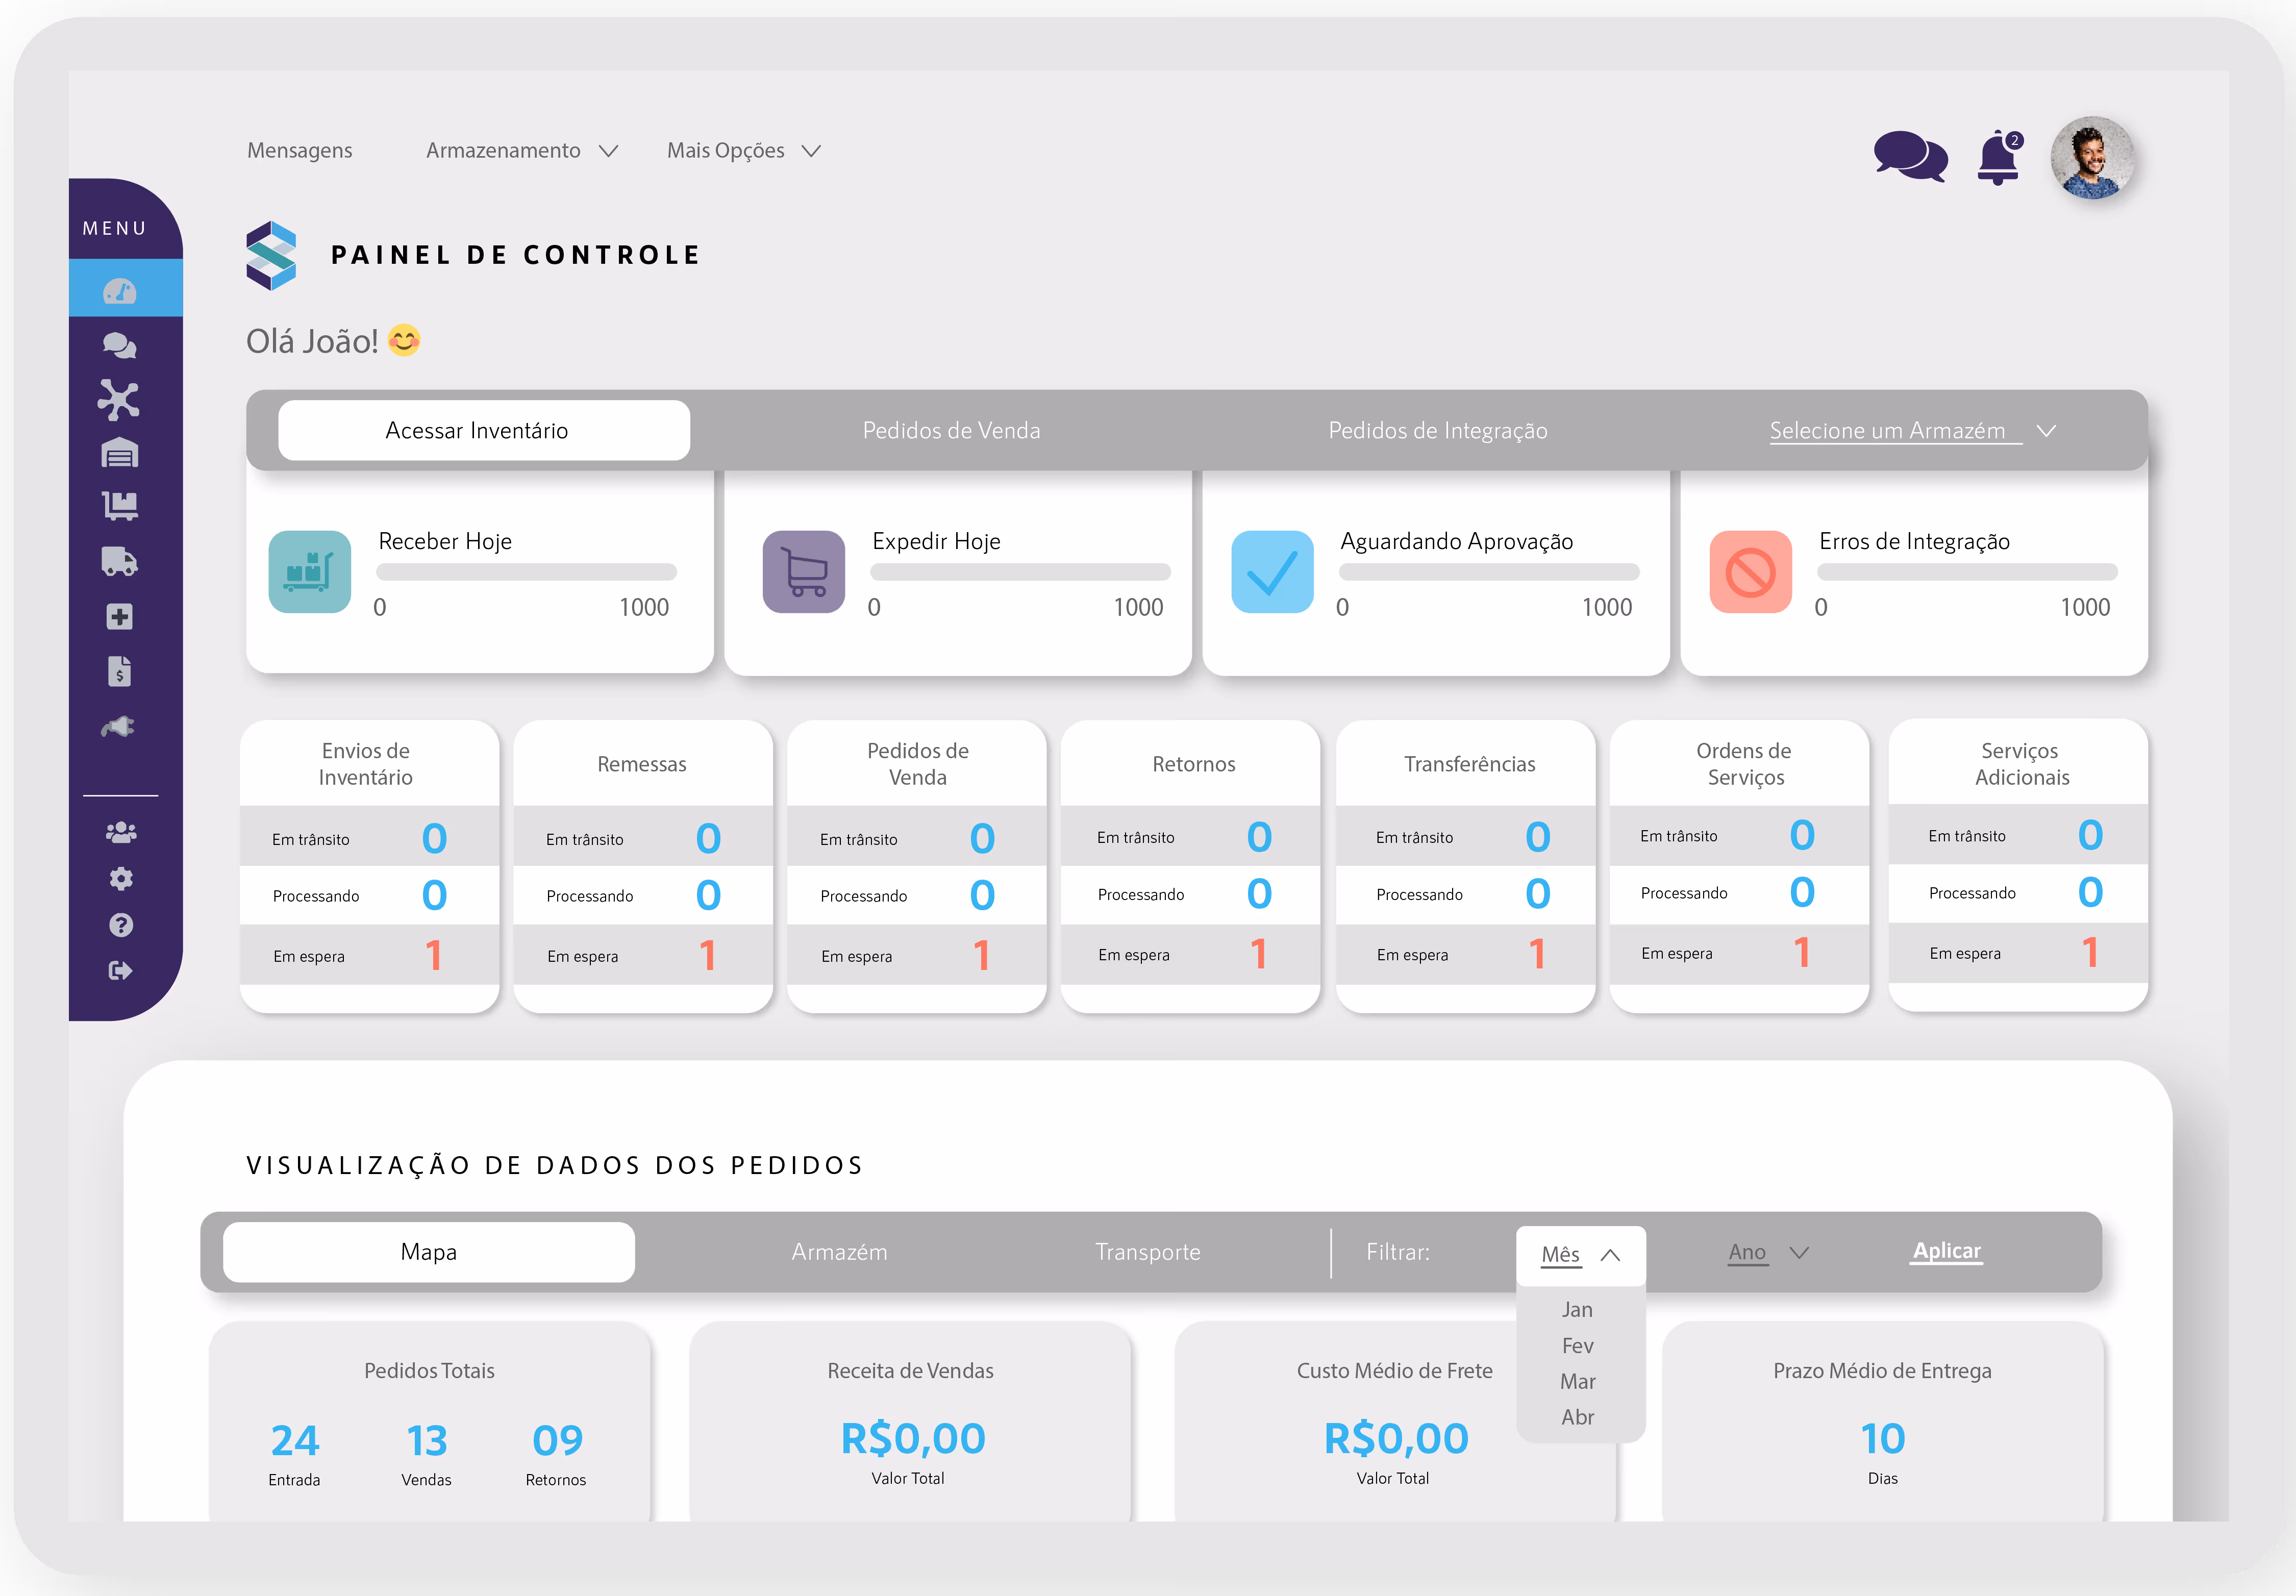Viewport: 2296px width, 1596px height.
Task: Click the user profile avatar photo
Action: (x=2091, y=158)
